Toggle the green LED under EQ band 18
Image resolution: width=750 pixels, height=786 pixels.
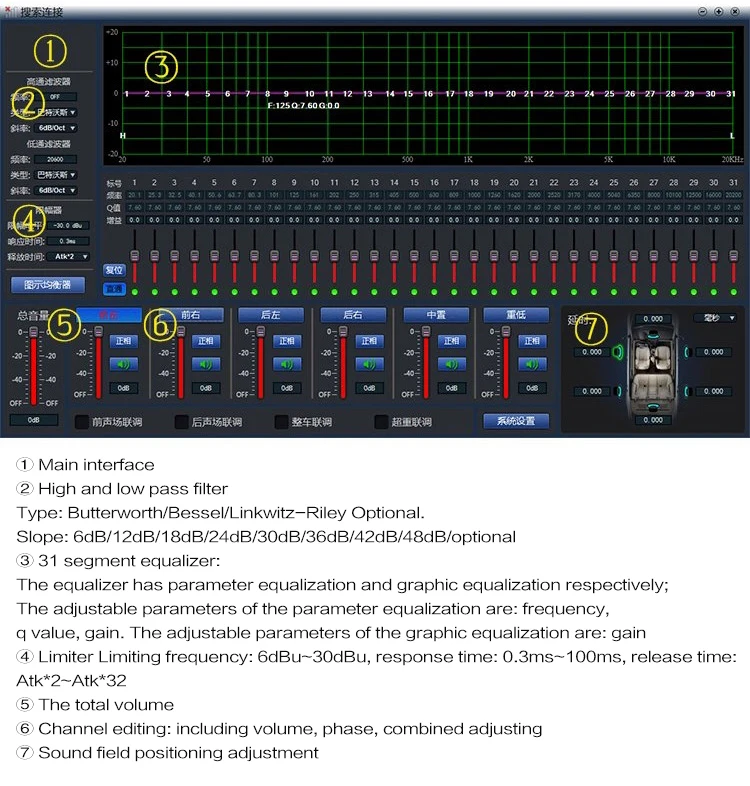coord(474,292)
